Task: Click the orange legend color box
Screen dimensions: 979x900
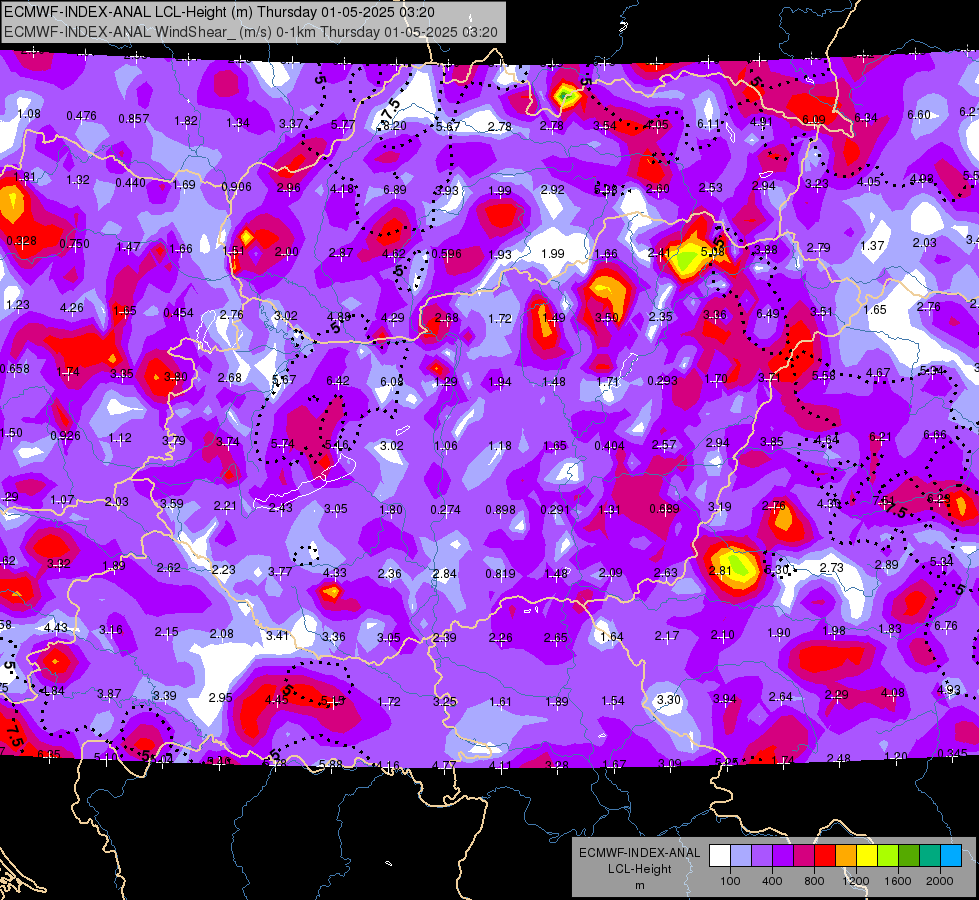Action: (846, 856)
